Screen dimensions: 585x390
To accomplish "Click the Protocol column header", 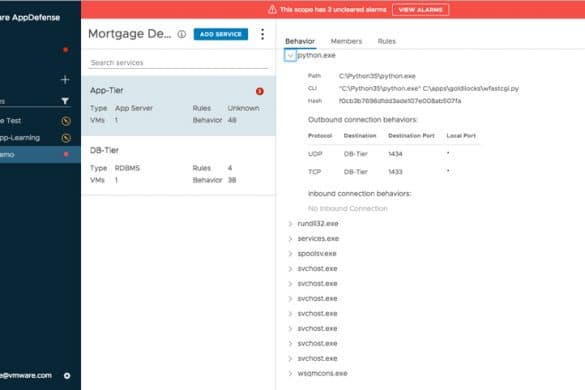I will pyautogui.click(x=320, y=136).
